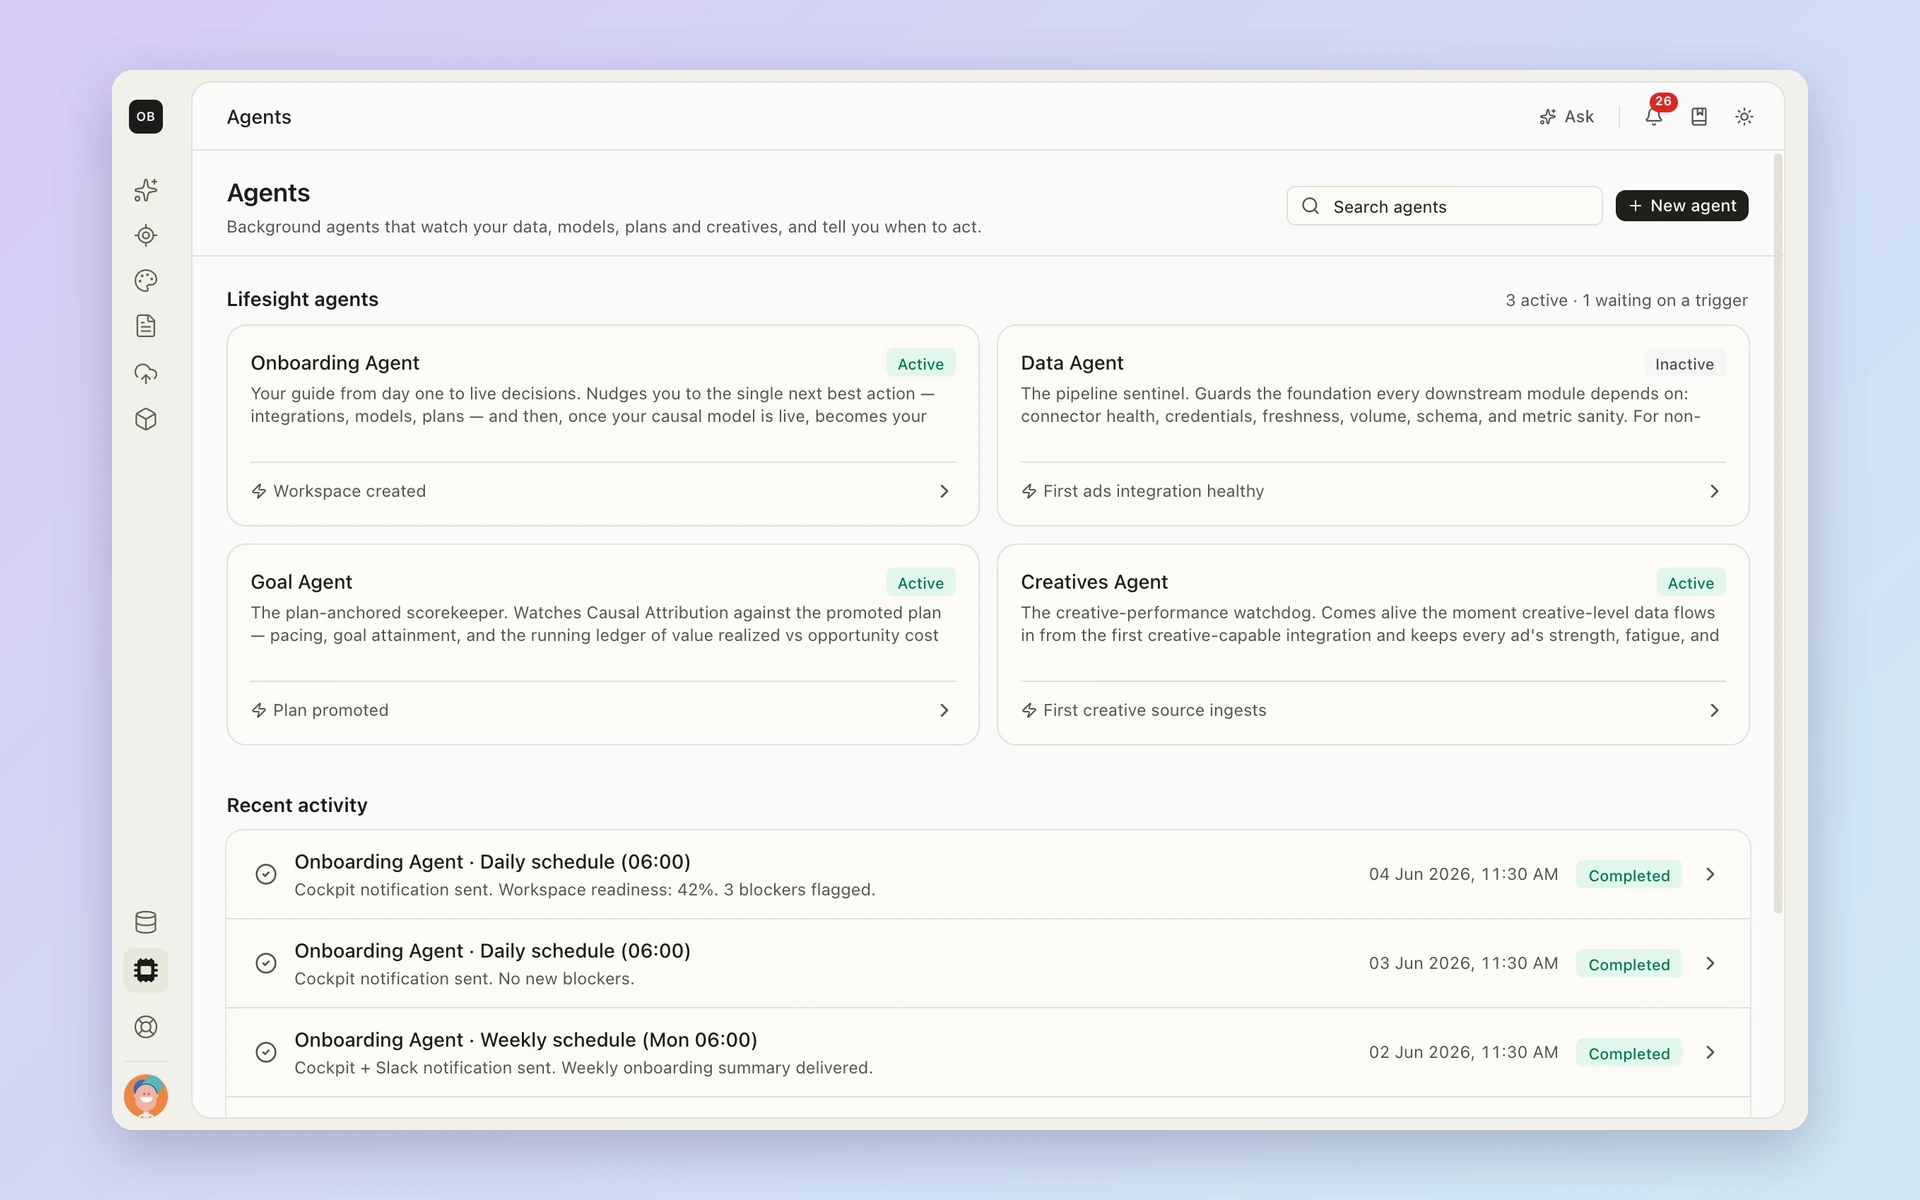Focus the Search agents field
This screenshot has width=1920, height=1200.
click(1444, 206)
